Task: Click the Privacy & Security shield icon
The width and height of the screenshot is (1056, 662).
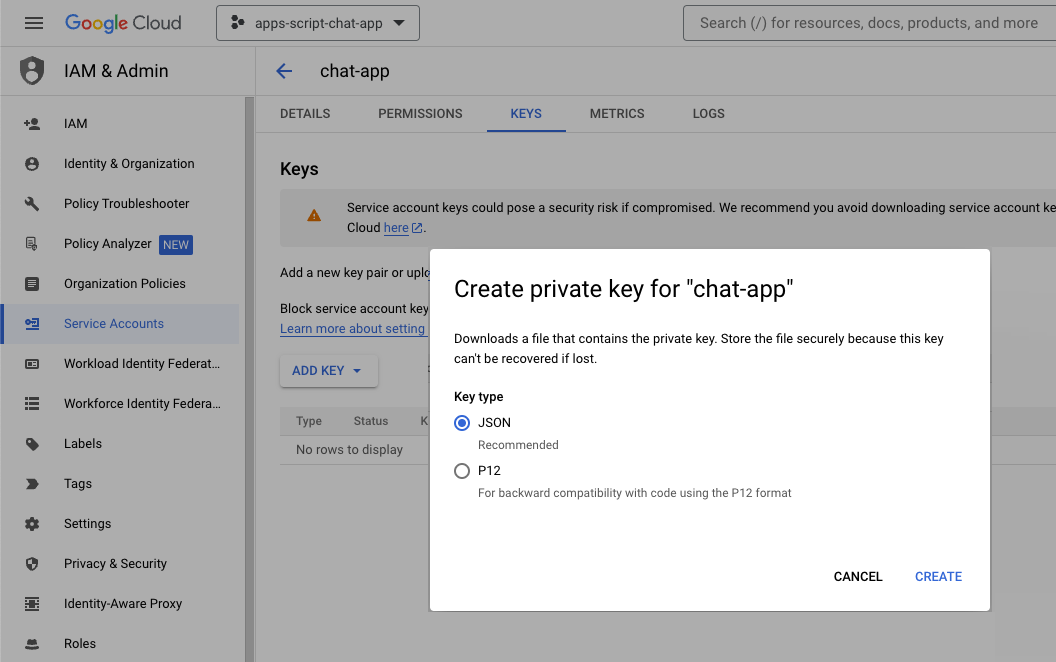Action: (x=32, y=564)
